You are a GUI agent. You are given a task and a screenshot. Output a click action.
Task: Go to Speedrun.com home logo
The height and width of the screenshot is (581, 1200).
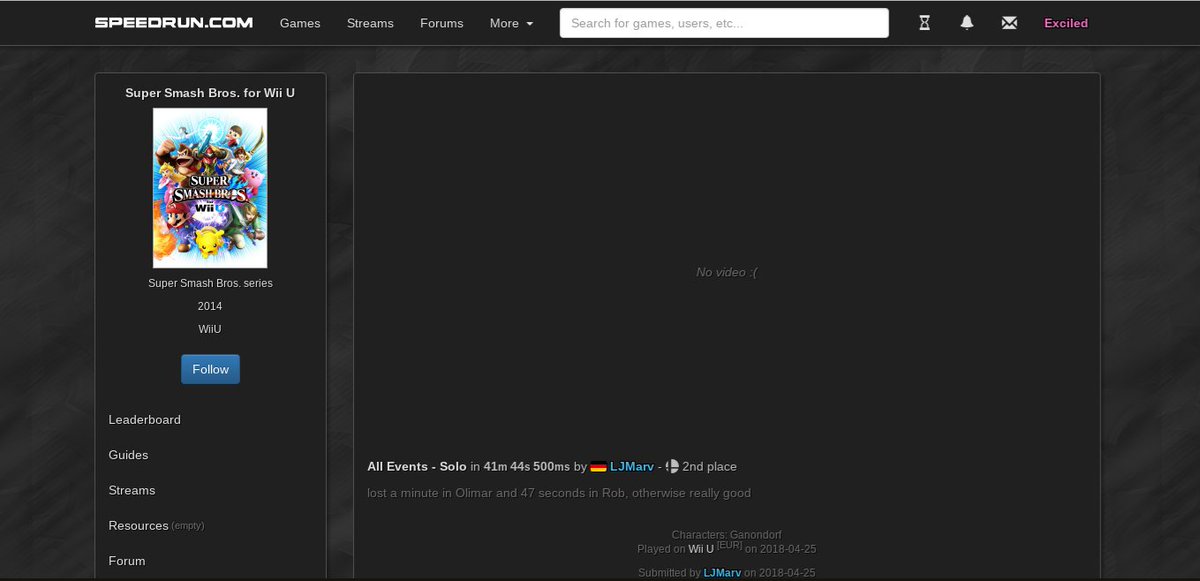(174, 23)
